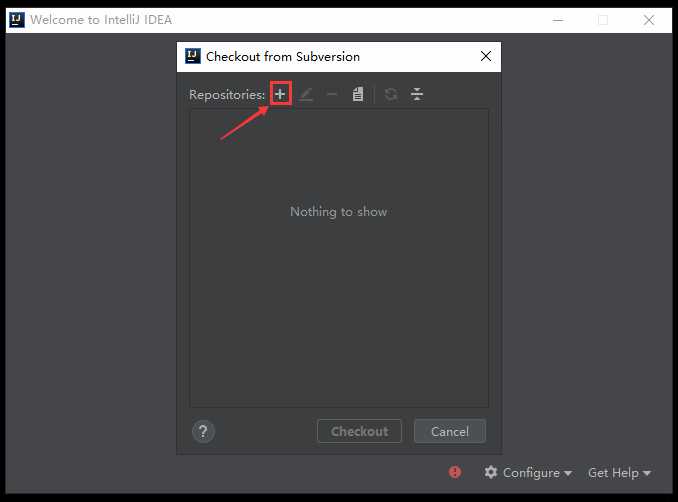Click the IntelliJ IDEA logo in title bar
The width and height of the screenshot is (678, 502).
click(17, 20)
